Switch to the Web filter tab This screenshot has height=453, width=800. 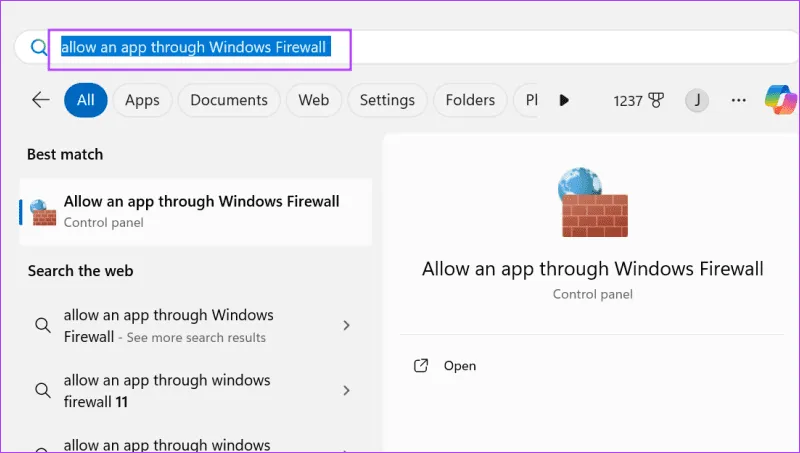click(314, 100)
